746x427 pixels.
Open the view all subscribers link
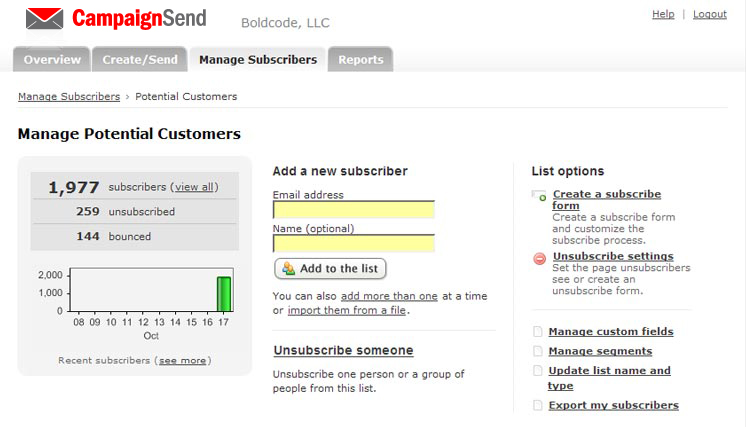pos(194,187)
